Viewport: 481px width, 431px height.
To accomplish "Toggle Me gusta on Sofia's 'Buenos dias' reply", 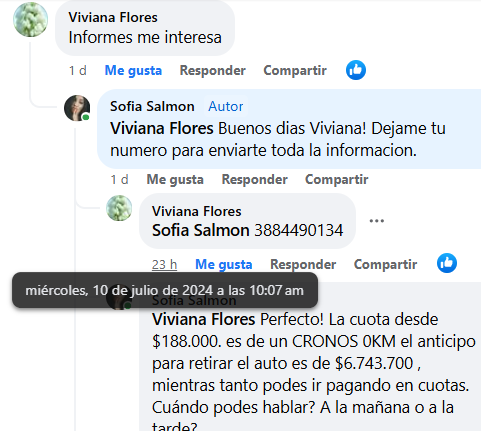I will pos(175,179).
